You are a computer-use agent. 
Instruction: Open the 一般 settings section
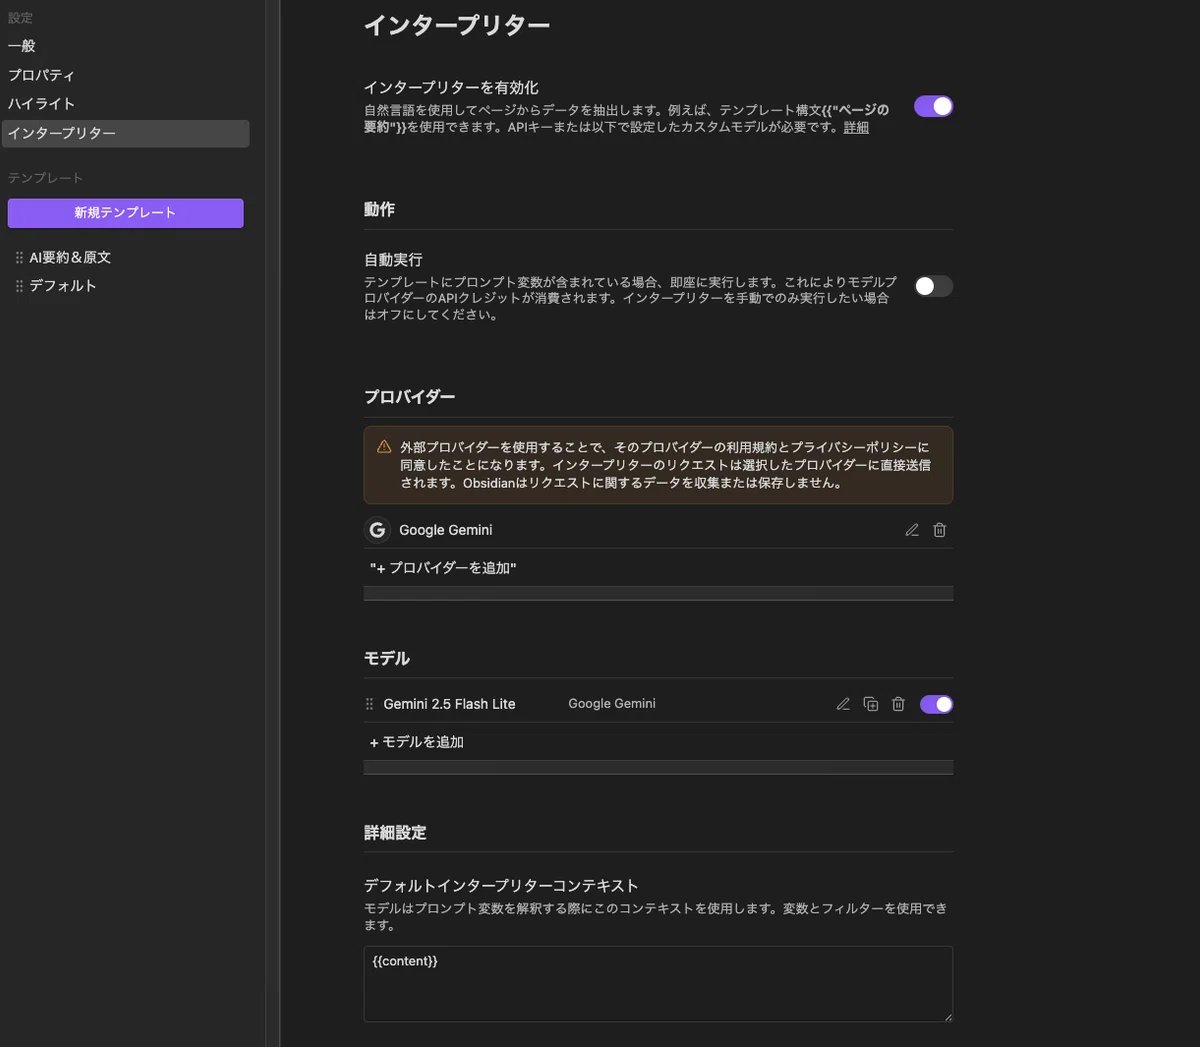22,46
